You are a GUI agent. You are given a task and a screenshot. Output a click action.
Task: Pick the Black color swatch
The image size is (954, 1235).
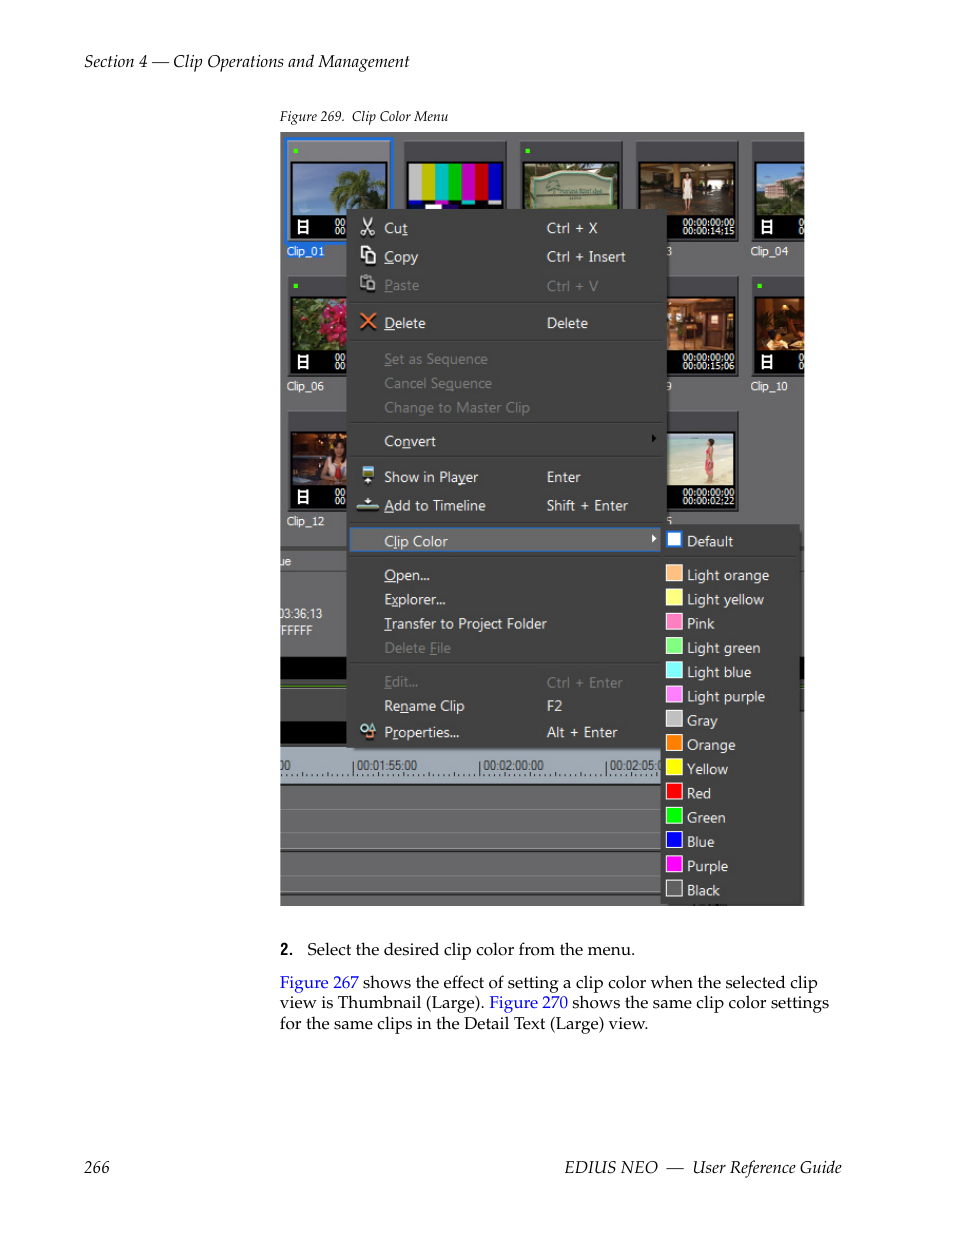click(x=674, y=889)
